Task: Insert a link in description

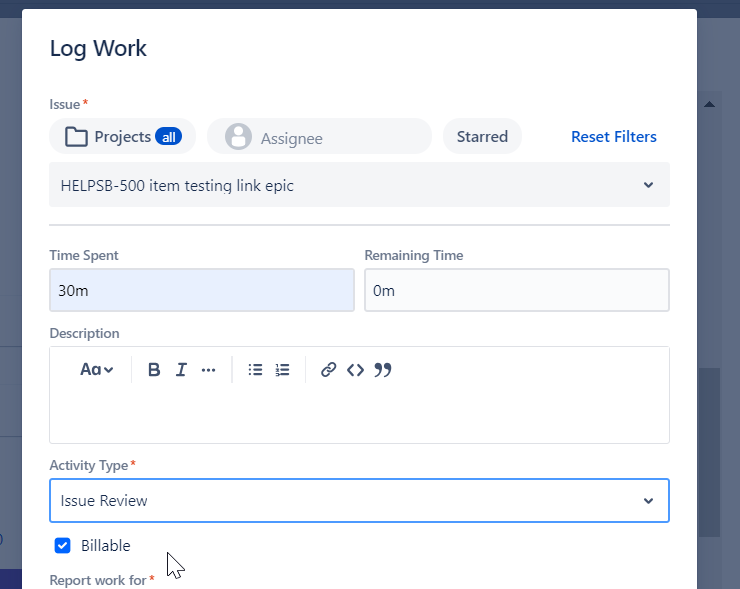Action: click(328, 370)
